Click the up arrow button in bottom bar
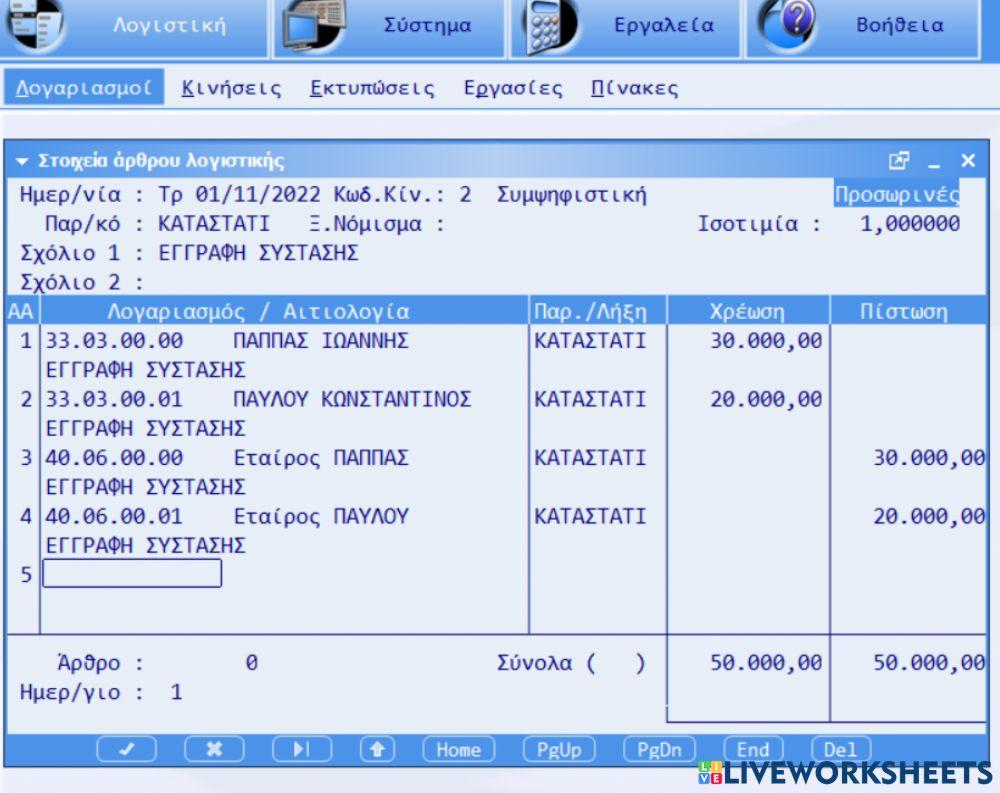 (x=376, y=750)
